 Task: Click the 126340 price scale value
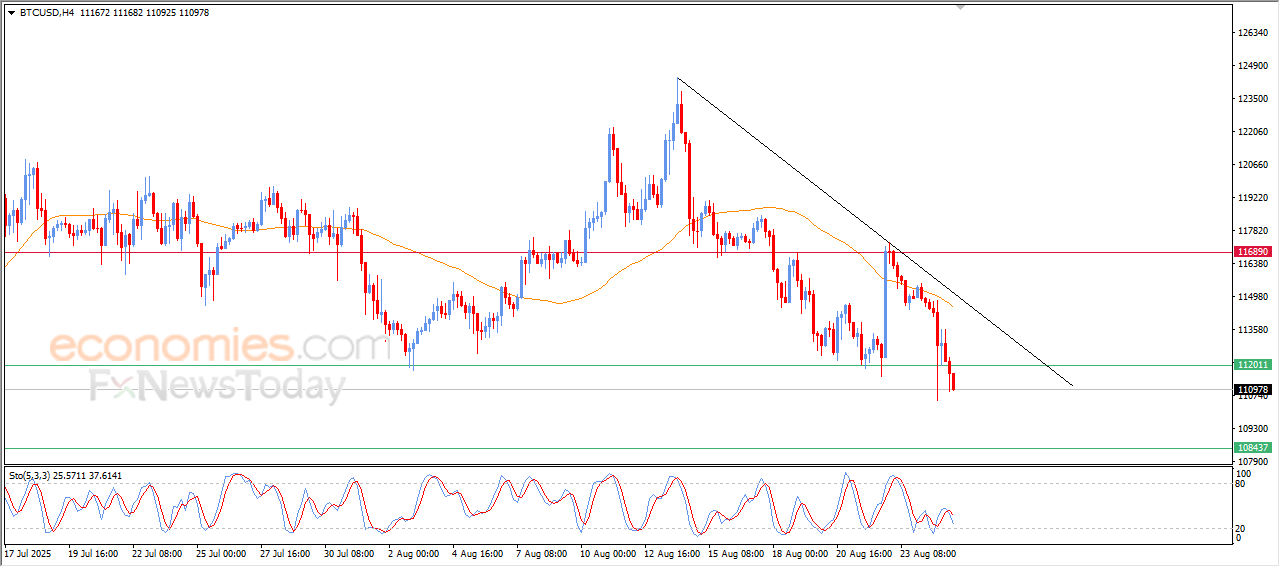(1253, 33)
